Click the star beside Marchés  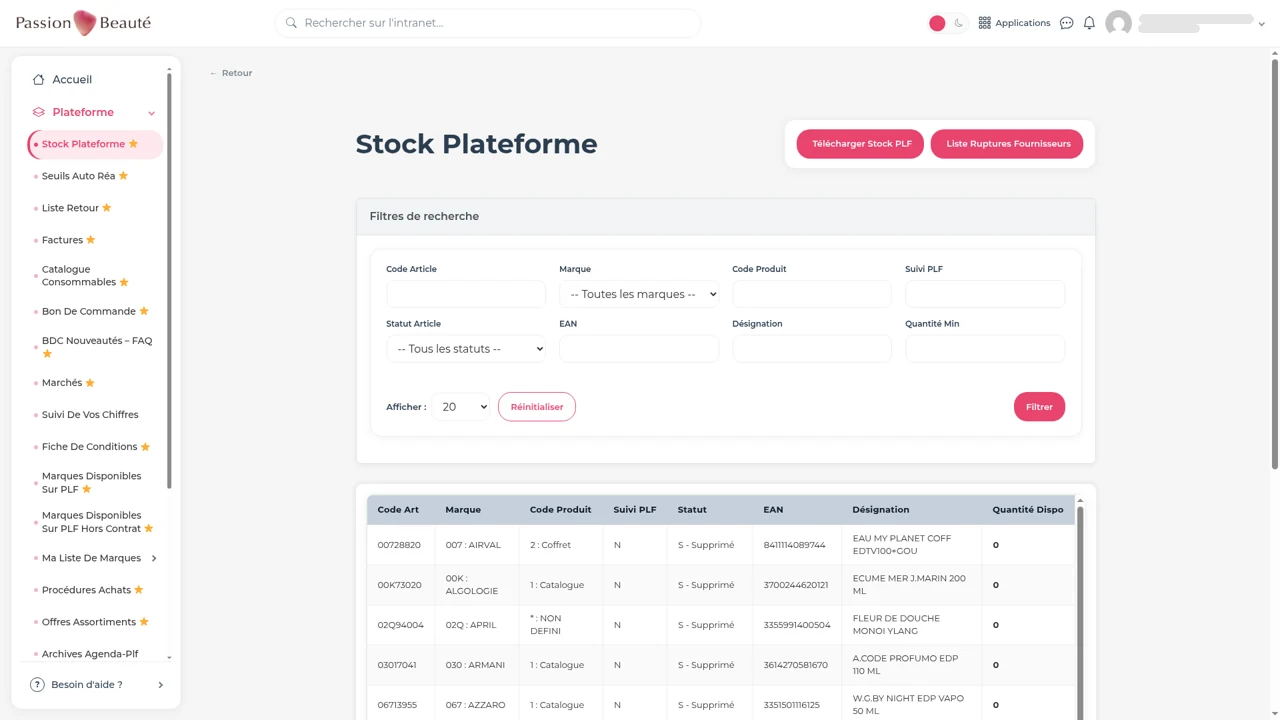tap(90, 383)
